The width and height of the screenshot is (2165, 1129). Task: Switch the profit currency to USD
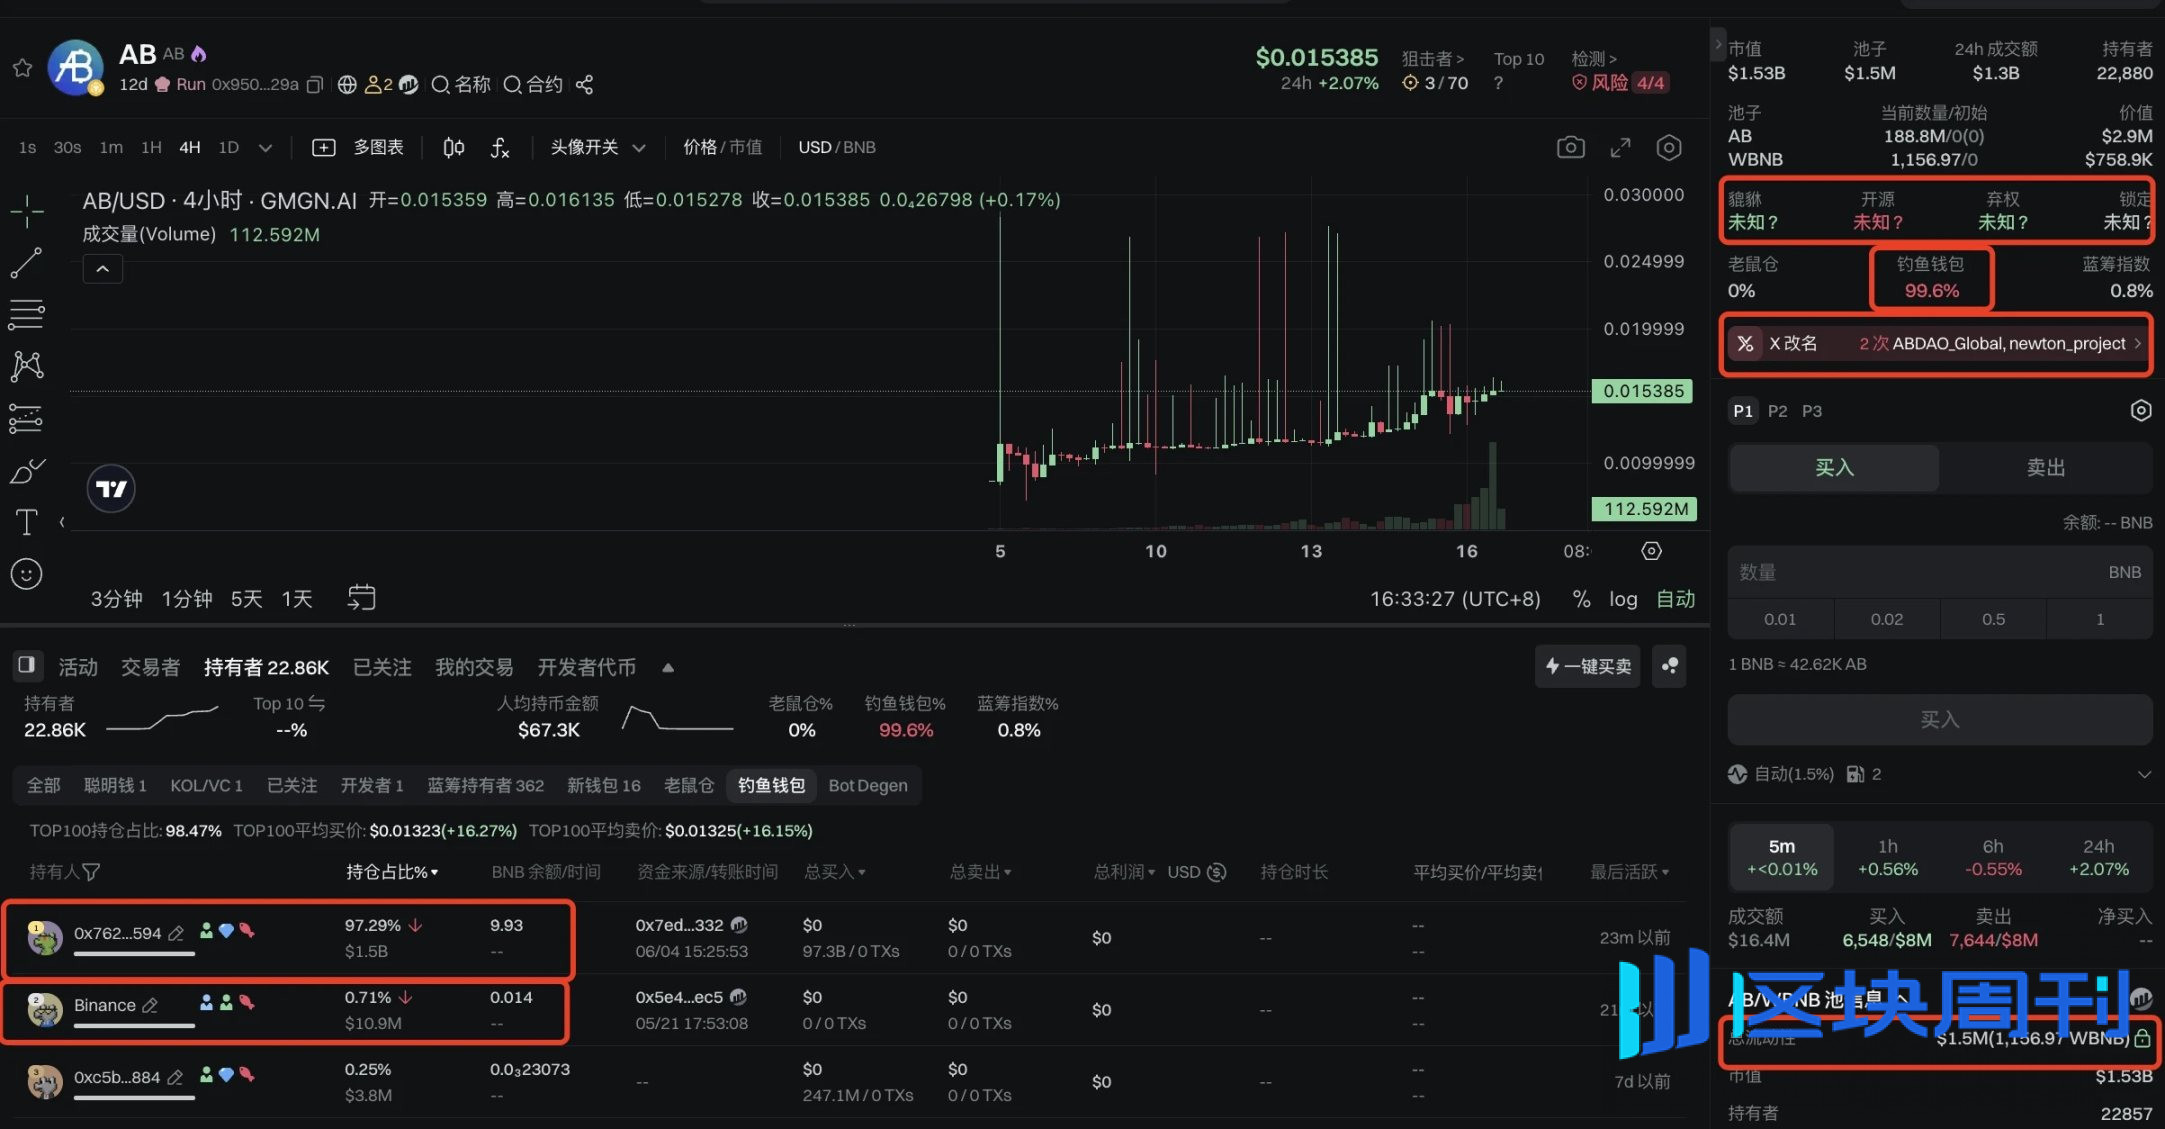click(x=1196, y=872)
